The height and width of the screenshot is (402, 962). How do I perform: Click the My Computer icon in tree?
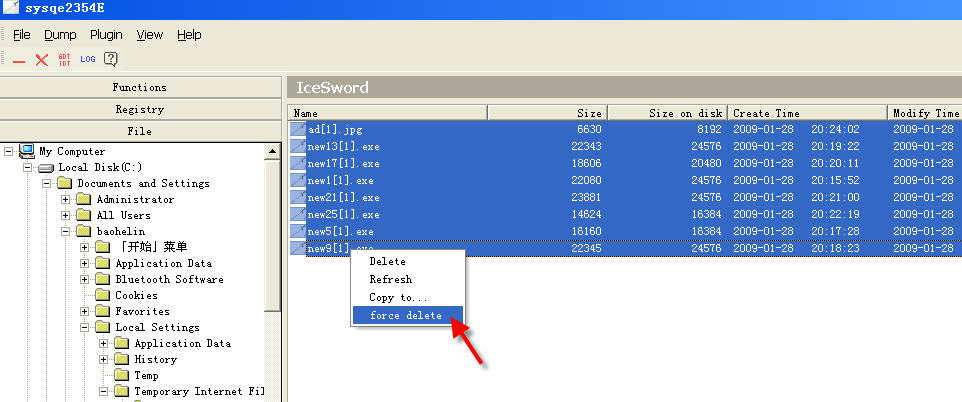click(x=27, y=151)
